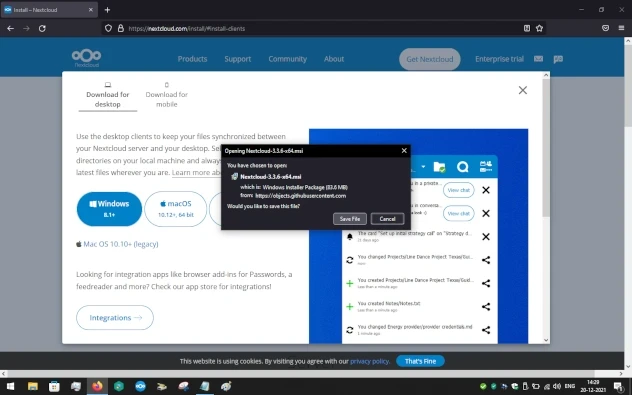
Task: Click the volume icon in system tray
Action: coord(557,387)
